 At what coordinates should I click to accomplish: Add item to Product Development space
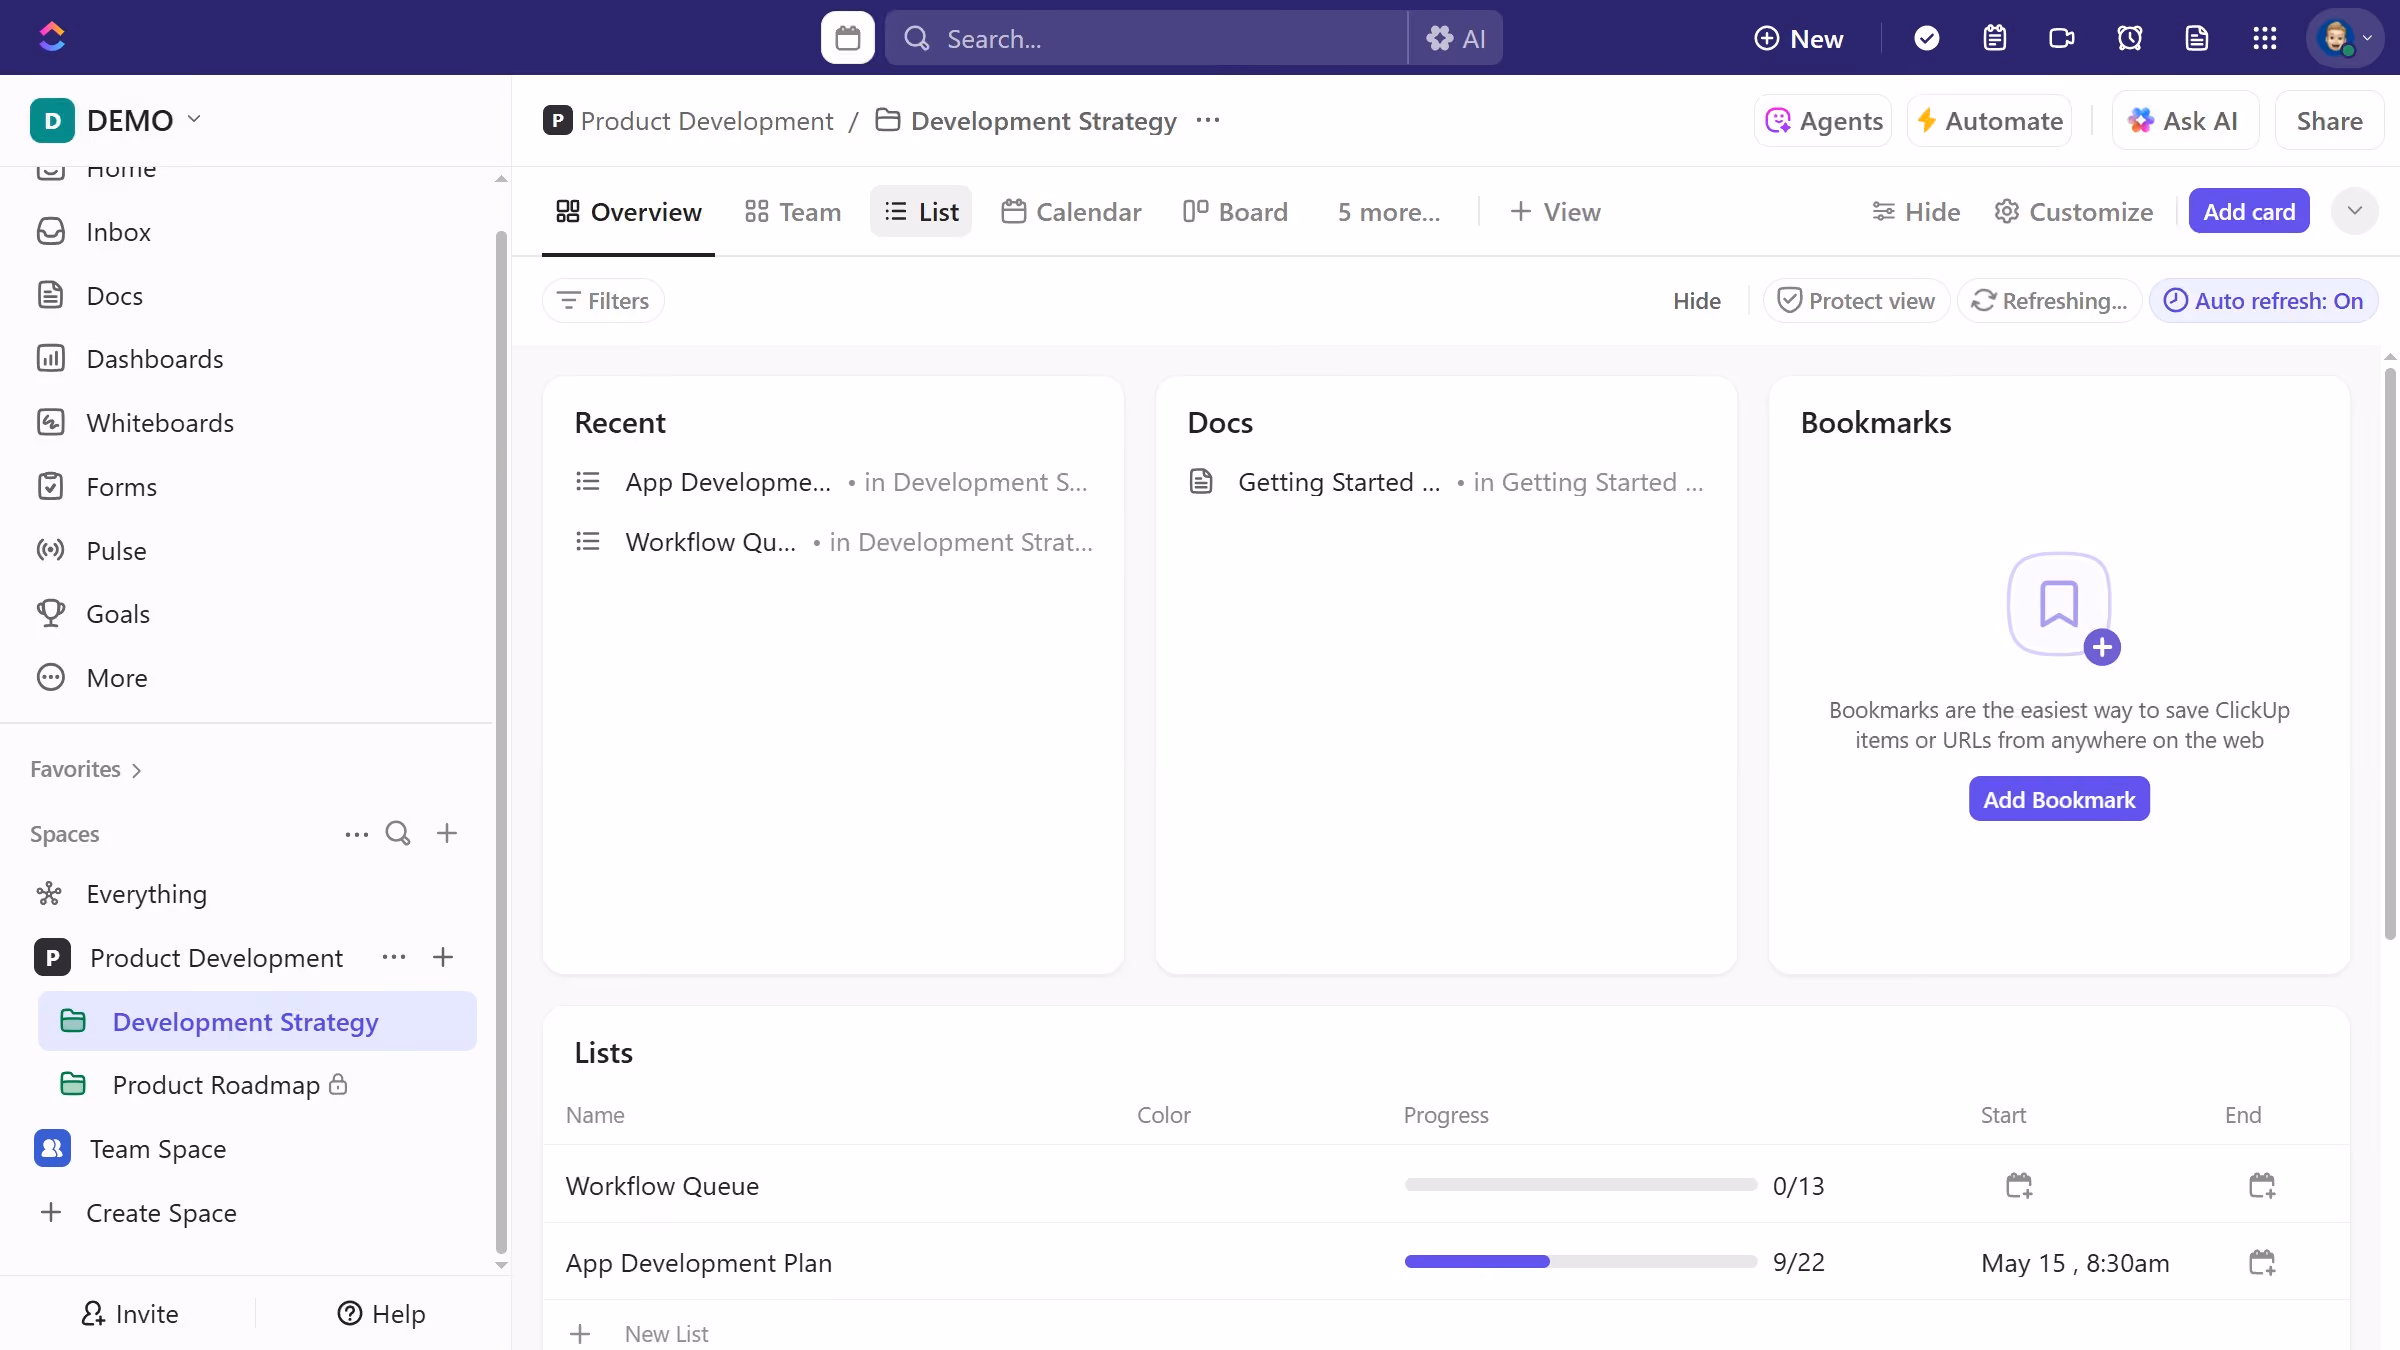[443, 957]
